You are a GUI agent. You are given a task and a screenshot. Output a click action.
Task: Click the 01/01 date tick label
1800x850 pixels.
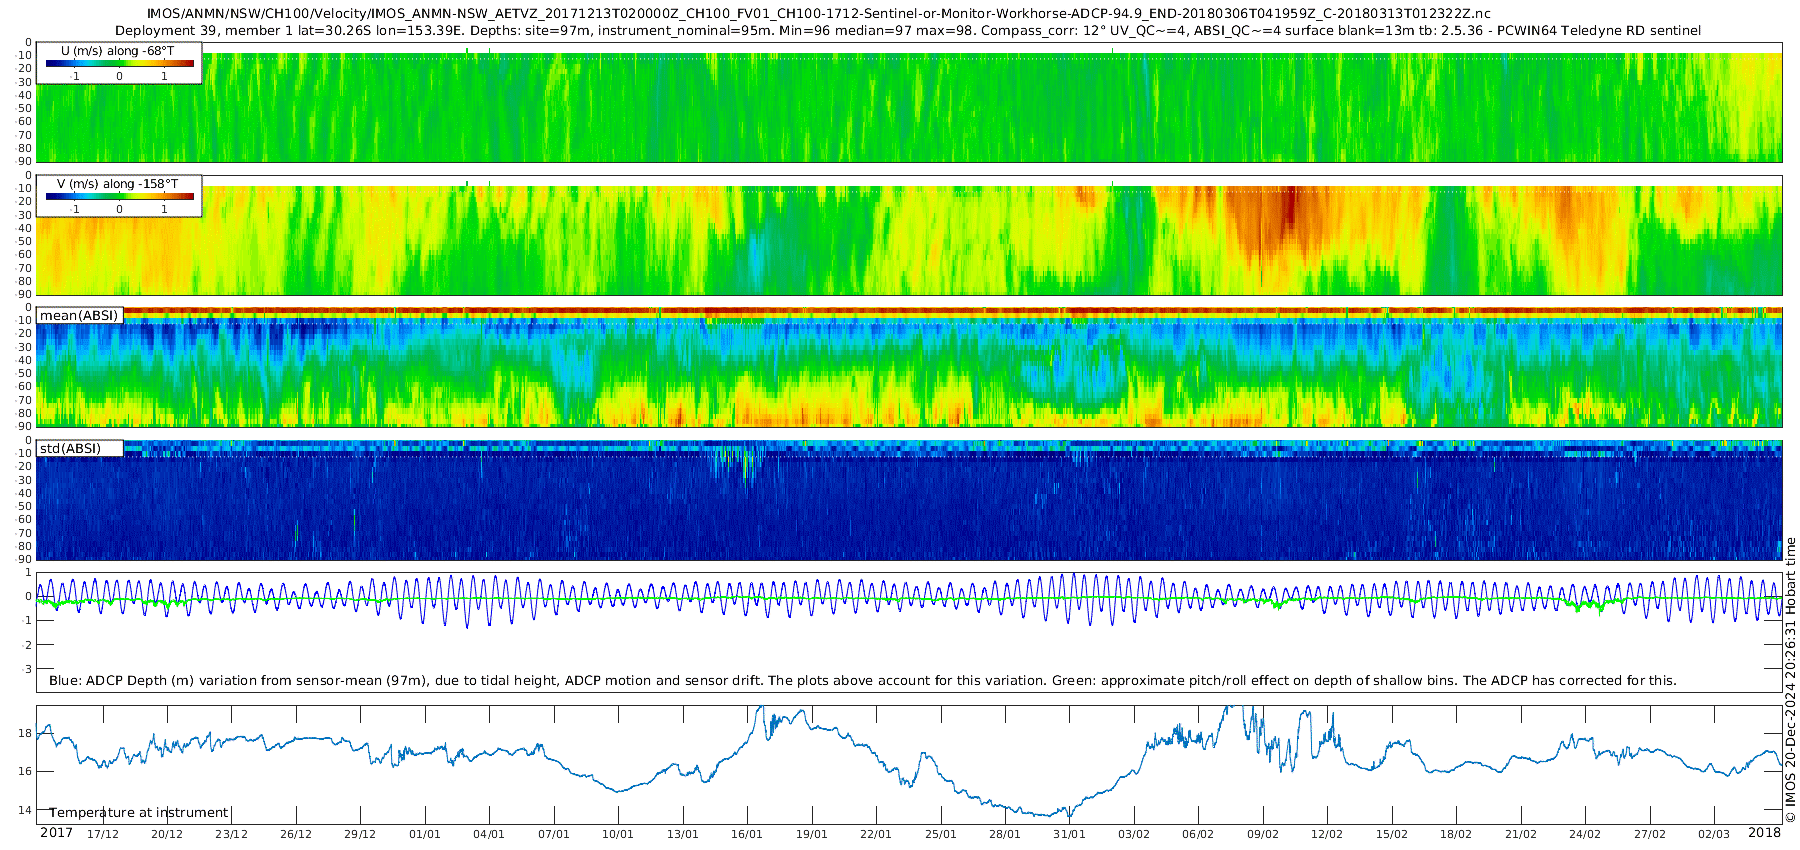(424, 834)
